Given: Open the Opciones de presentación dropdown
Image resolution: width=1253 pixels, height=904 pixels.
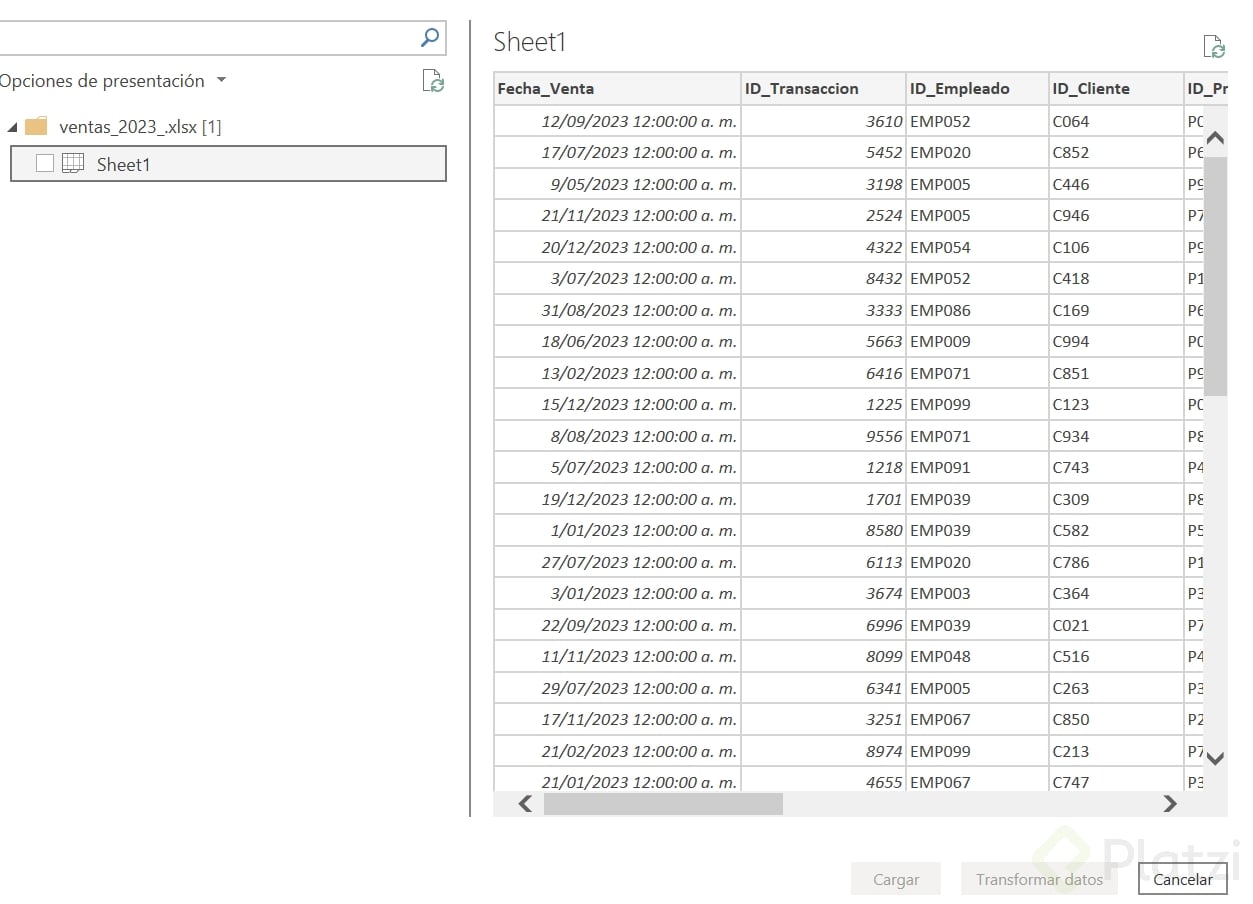Looking at the screenshot, I should 221,81.
